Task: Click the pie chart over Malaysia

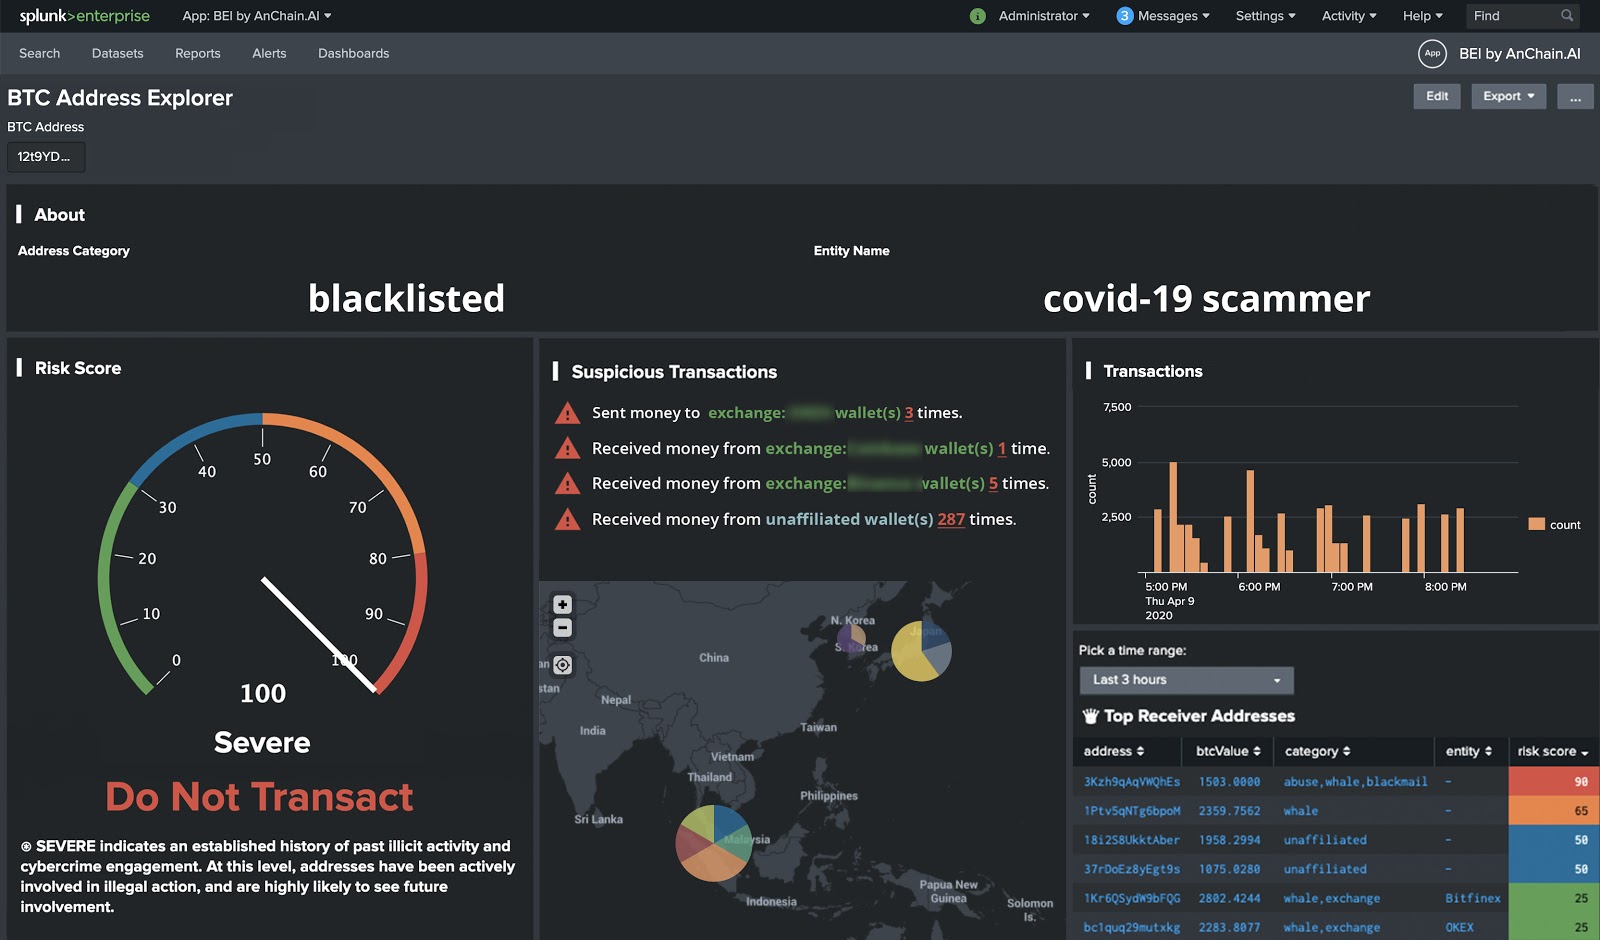Action: point(714,843)
